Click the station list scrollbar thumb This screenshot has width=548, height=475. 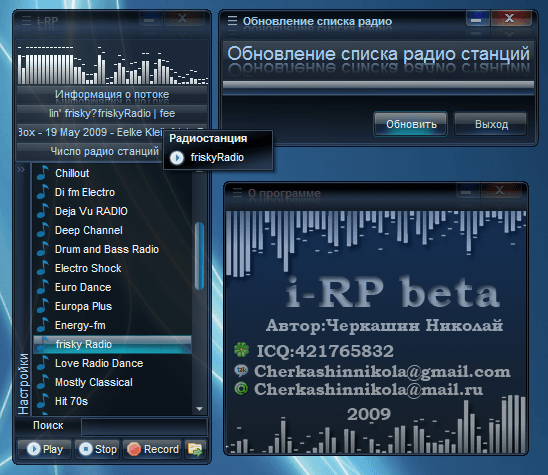click(x=200, y=256)
